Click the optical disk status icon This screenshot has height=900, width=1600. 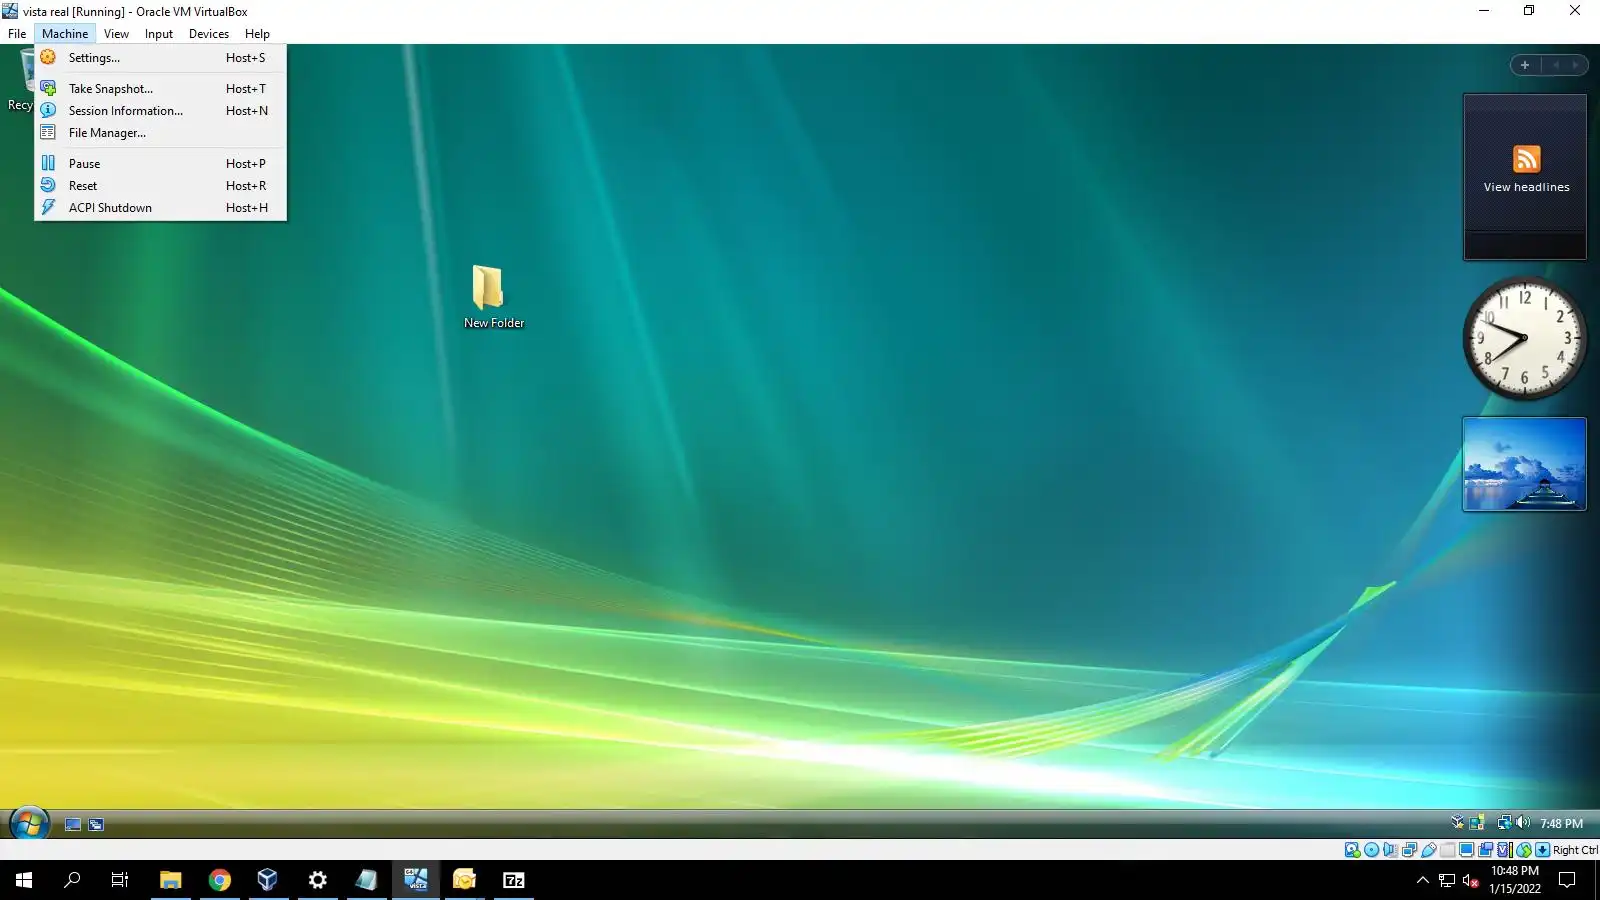pos(1372,850)
